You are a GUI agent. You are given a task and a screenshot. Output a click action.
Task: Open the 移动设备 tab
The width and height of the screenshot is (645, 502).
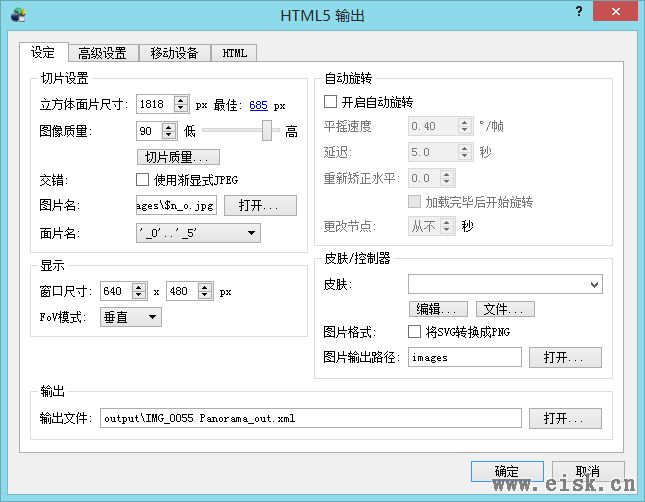(x=174, y=53)
